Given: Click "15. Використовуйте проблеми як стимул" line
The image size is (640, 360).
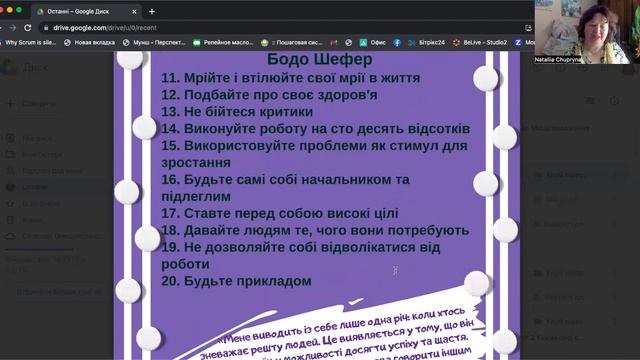Looking at the screenshot, I should 314,146.
